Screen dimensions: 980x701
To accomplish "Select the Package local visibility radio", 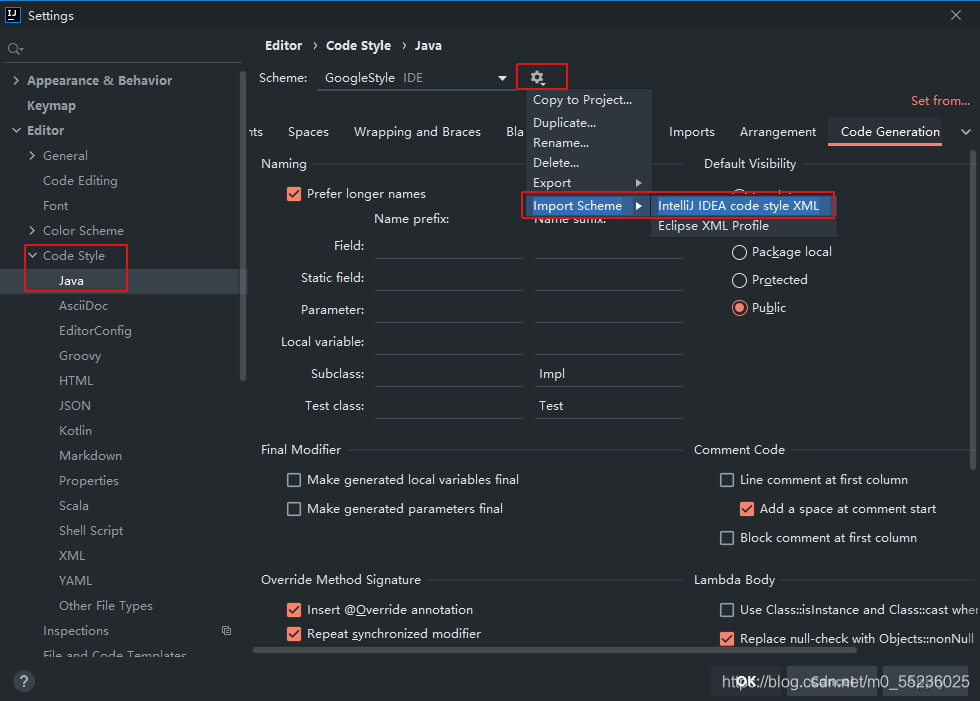I will point(738,252).
